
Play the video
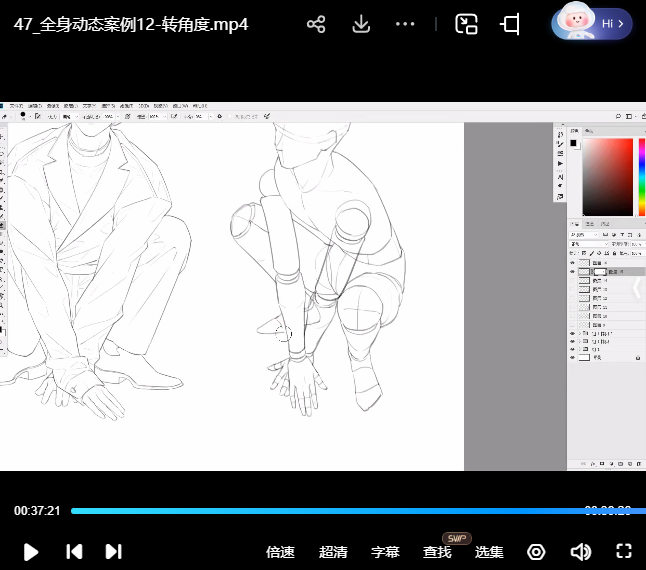(x=30, y=551)
